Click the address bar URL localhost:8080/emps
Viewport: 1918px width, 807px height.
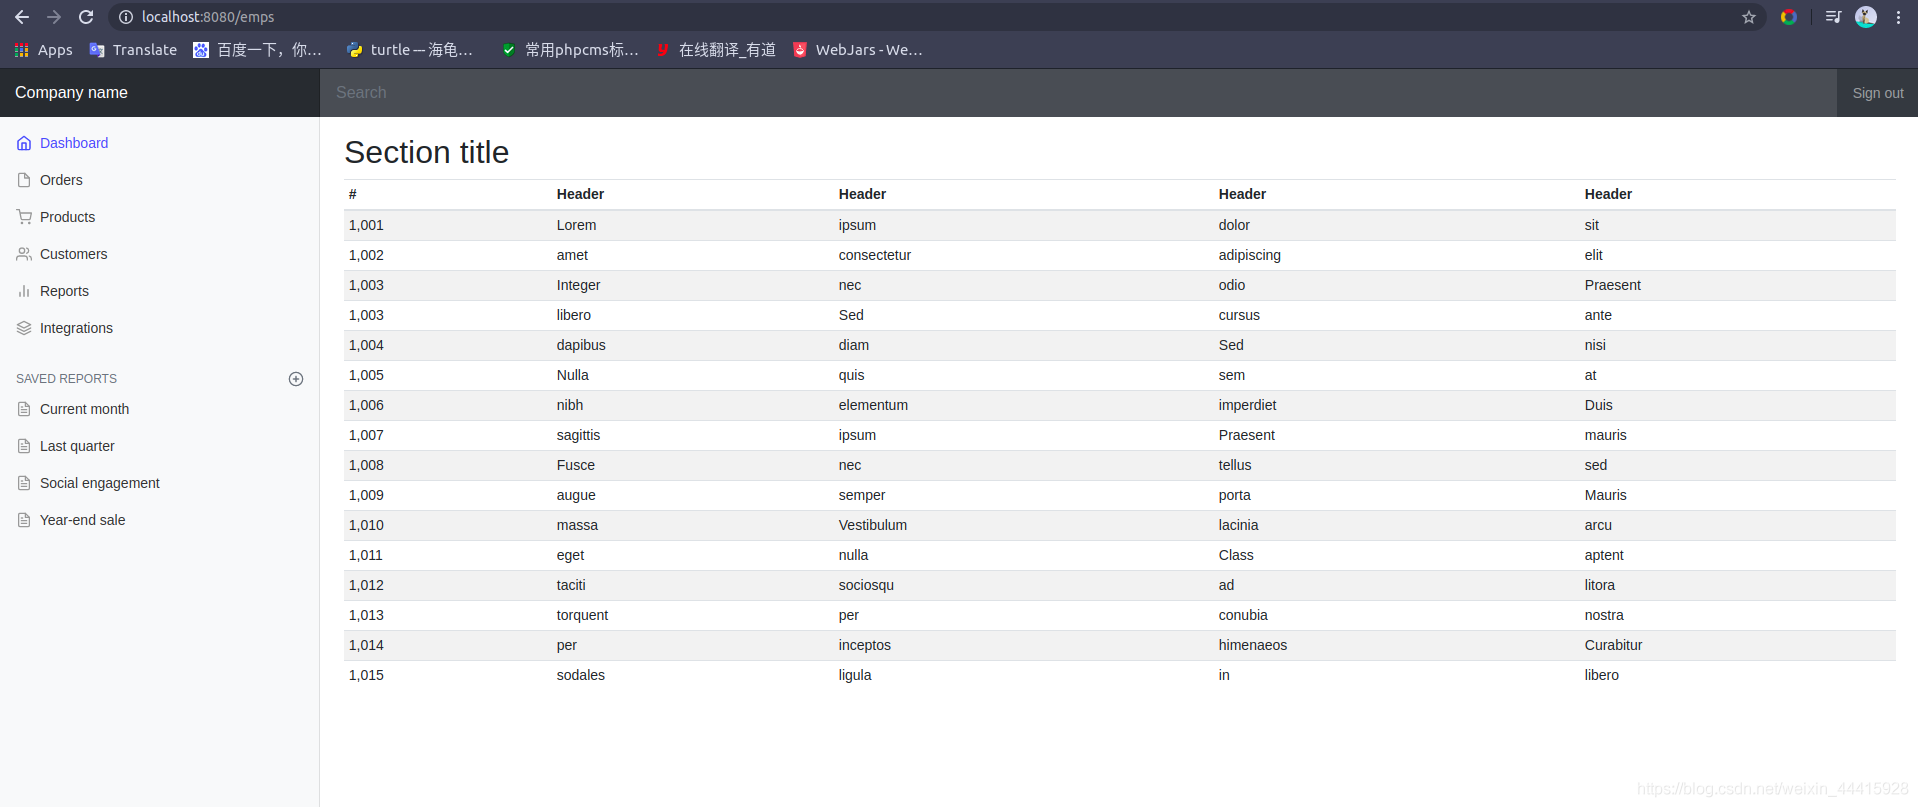click(x=208, y=17)
